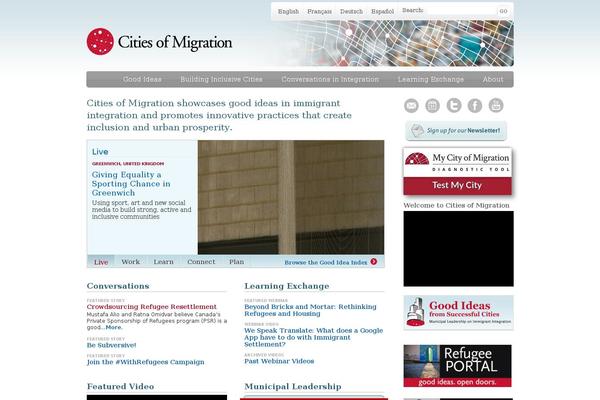Open the About menu
The width and height of the screenshot is (600, 400).
click(x=492, y=79)
